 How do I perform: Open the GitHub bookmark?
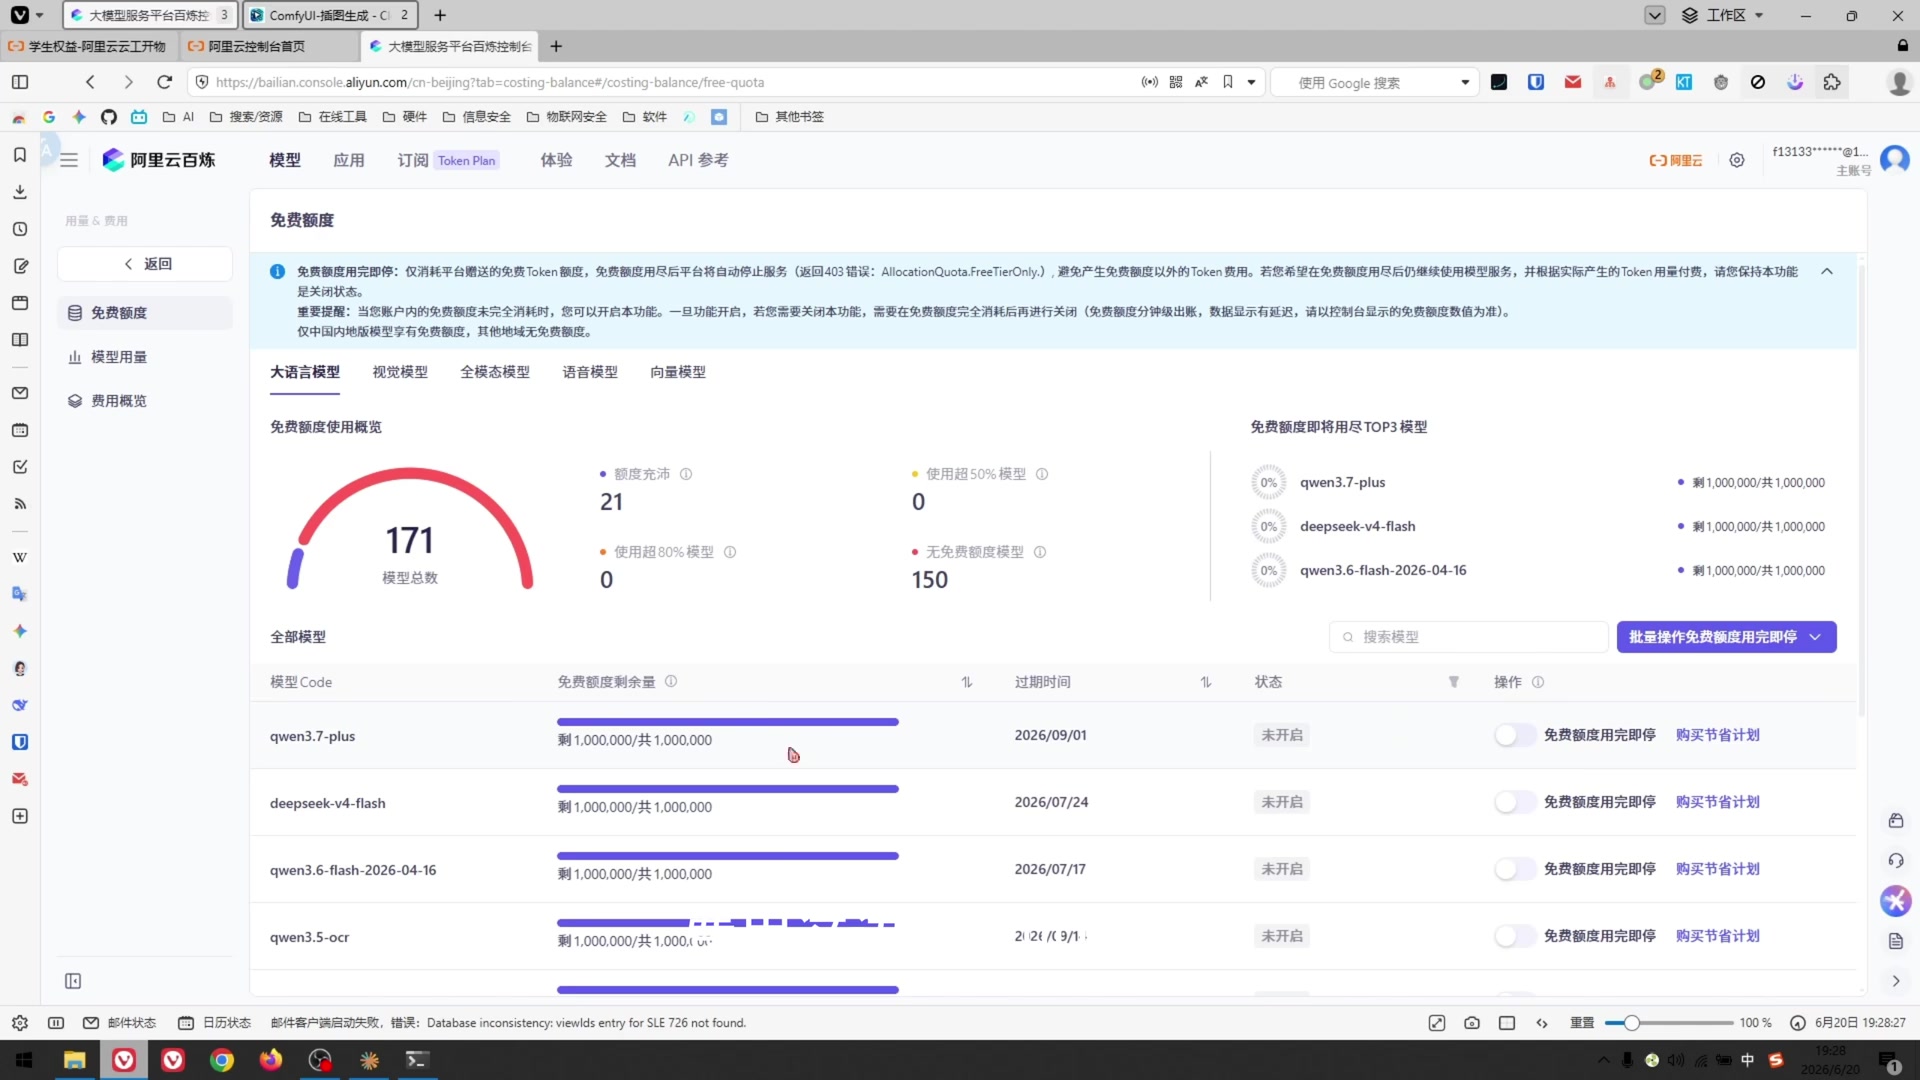pos(109,117)
